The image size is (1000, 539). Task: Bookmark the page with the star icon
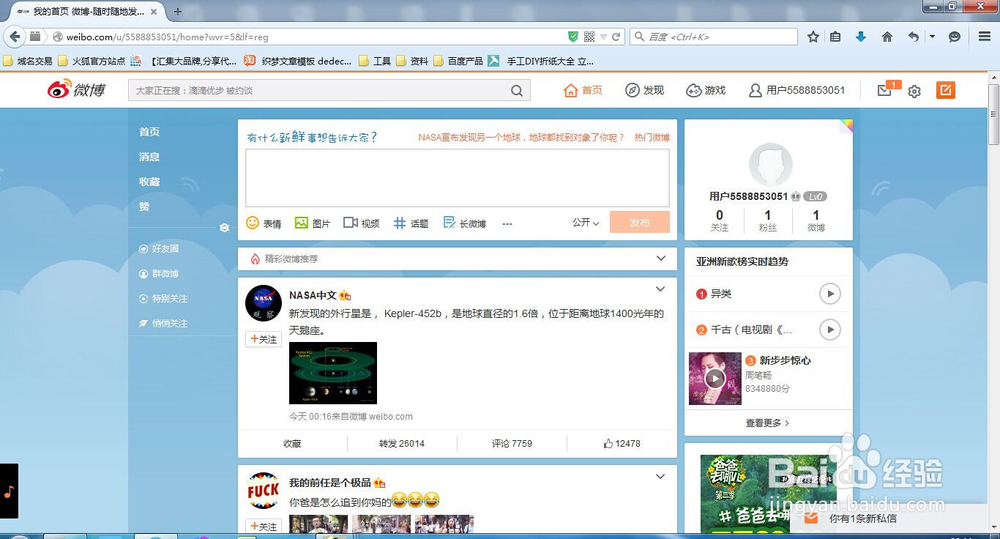click(812, 37)
